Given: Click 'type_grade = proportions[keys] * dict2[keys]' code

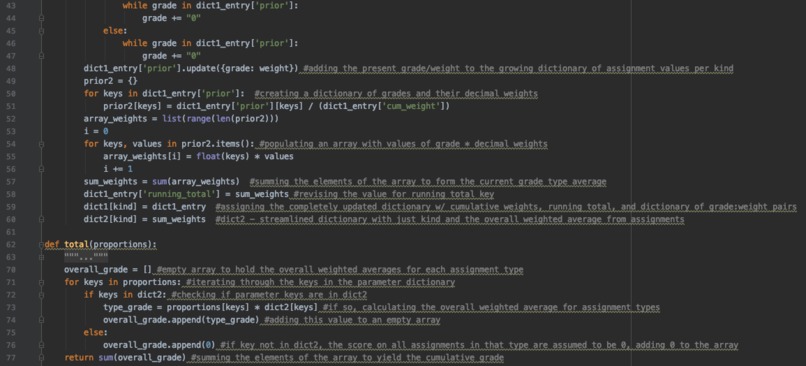Looking at the screenshot, I should (x=210, y=307).
